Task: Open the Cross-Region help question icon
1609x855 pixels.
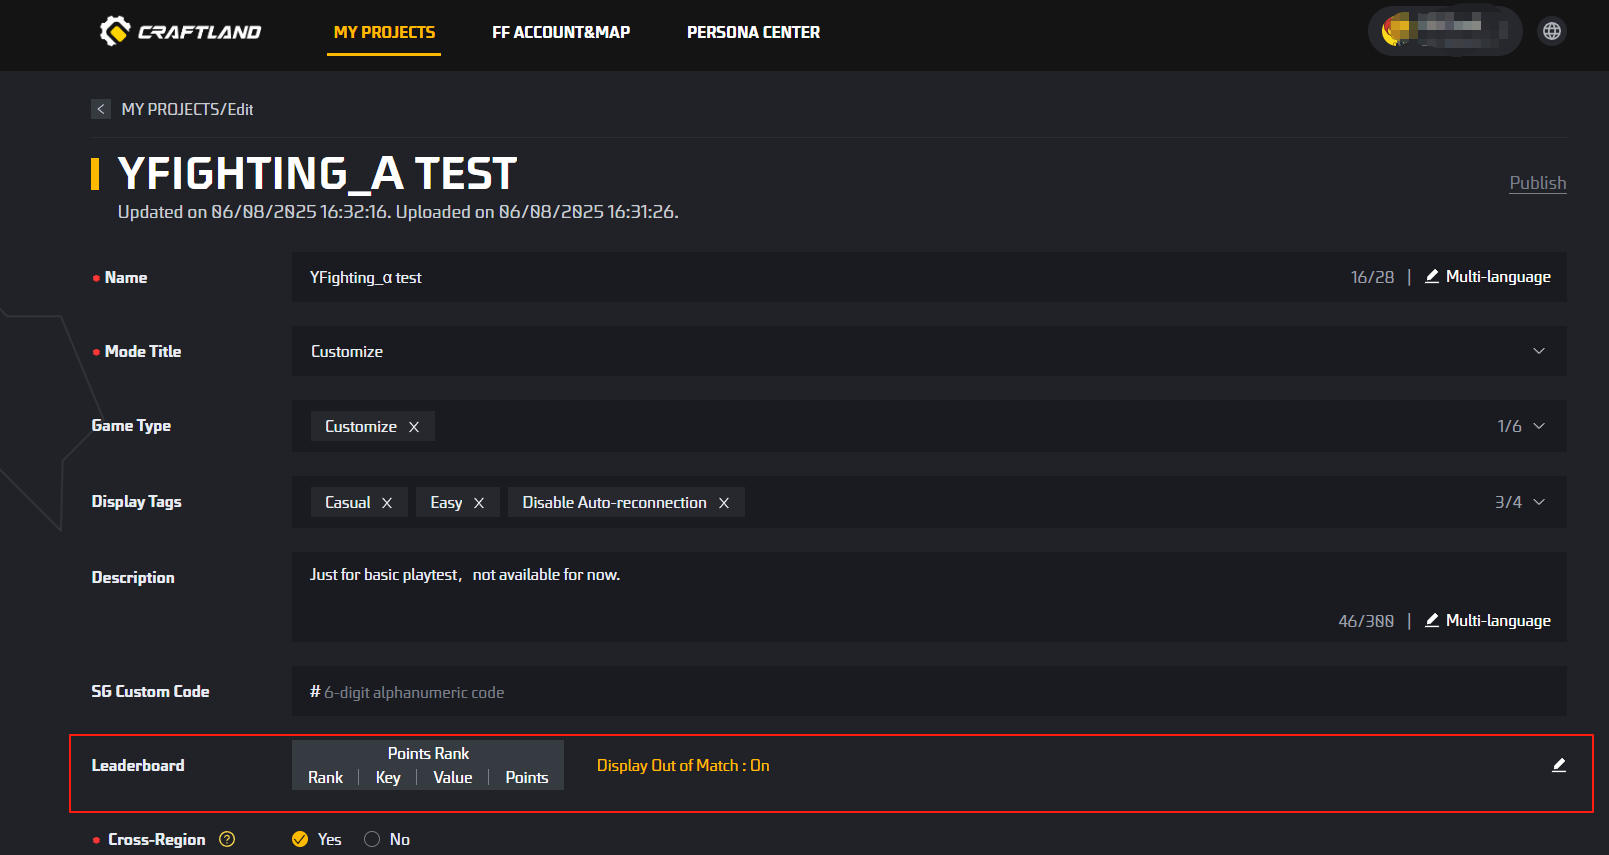Action: pyautogui.click(x=227, y=839)
